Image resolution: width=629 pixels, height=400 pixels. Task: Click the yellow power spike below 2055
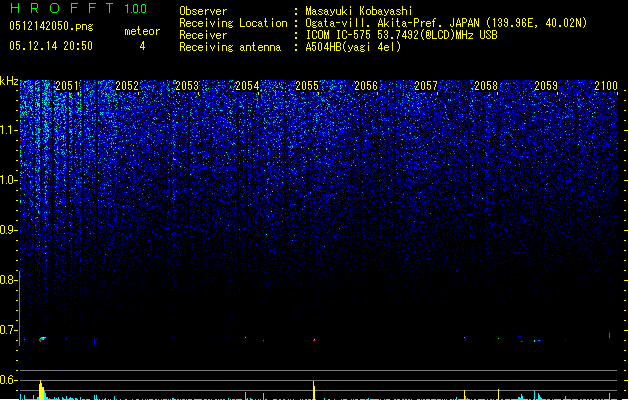pos(314,390)
